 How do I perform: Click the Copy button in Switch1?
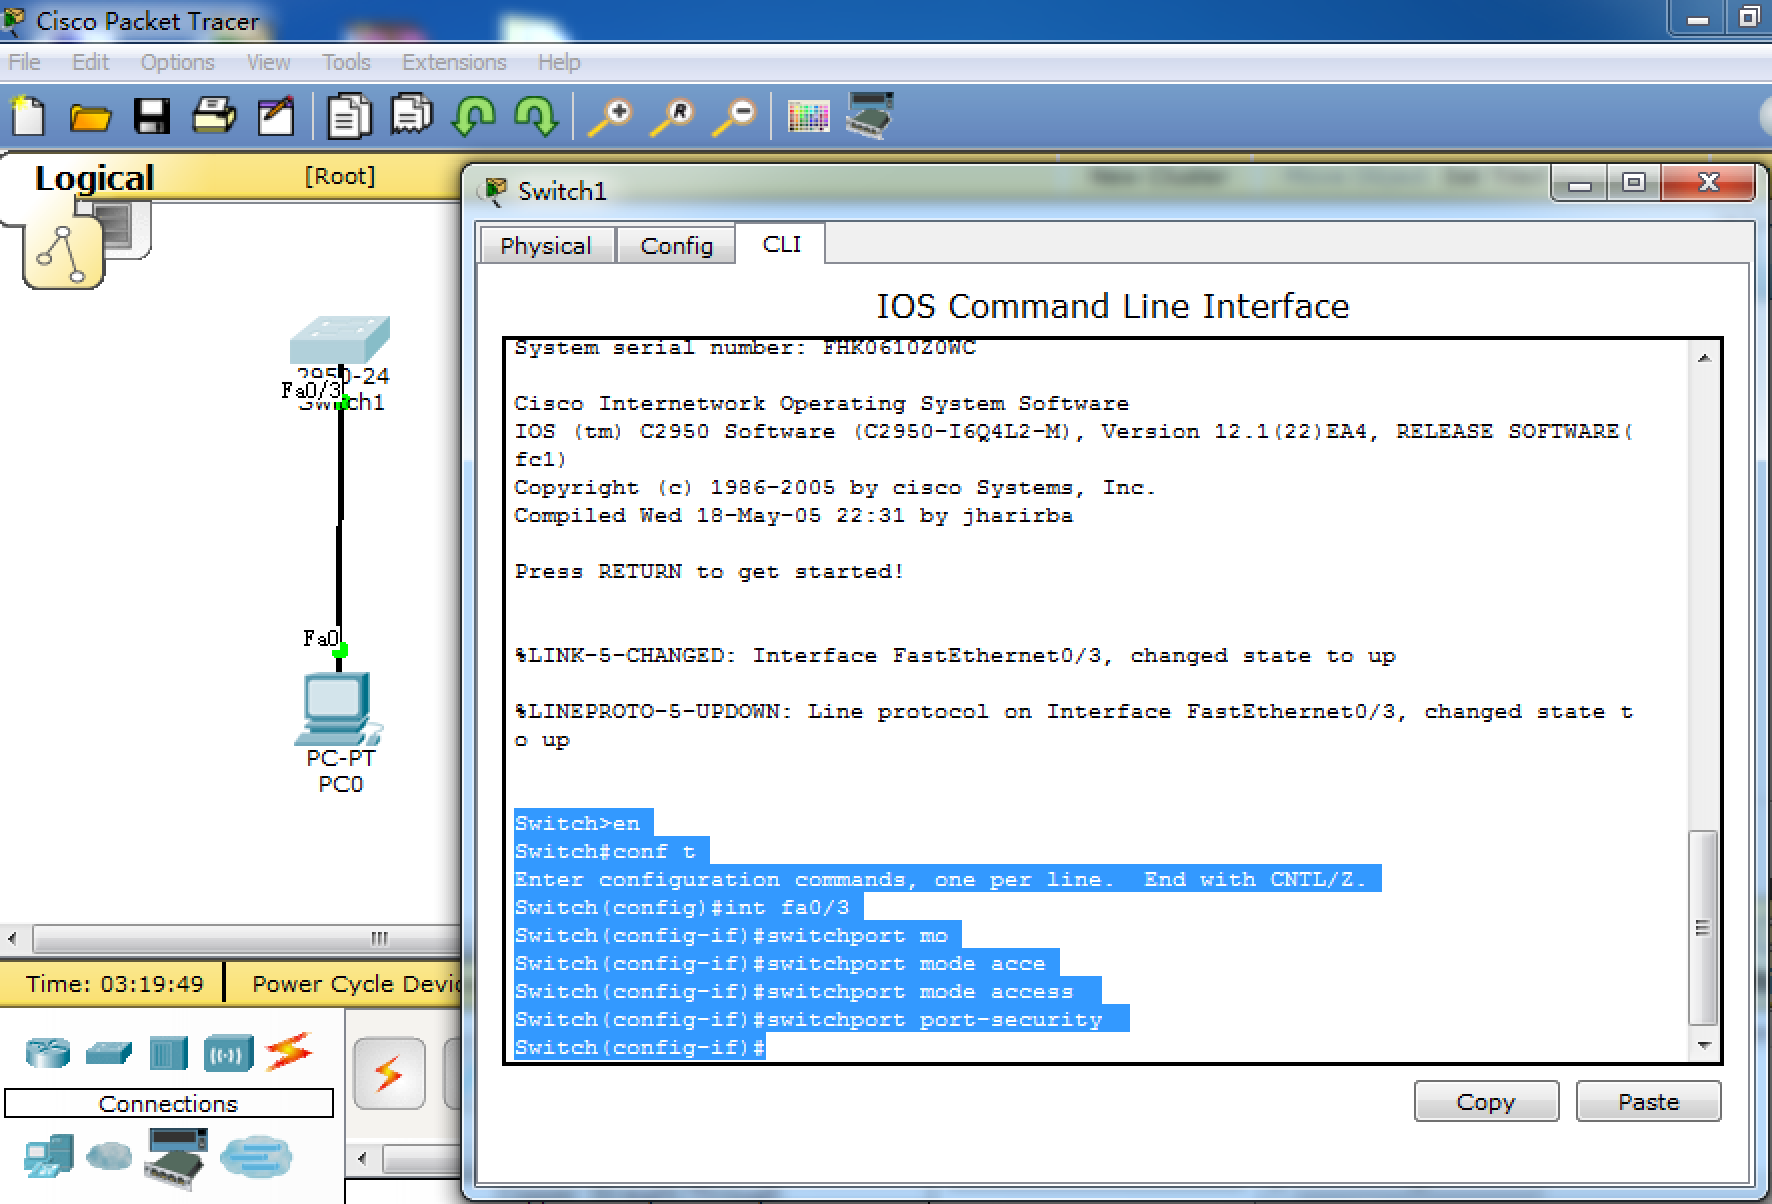tap(1486, 1101)
